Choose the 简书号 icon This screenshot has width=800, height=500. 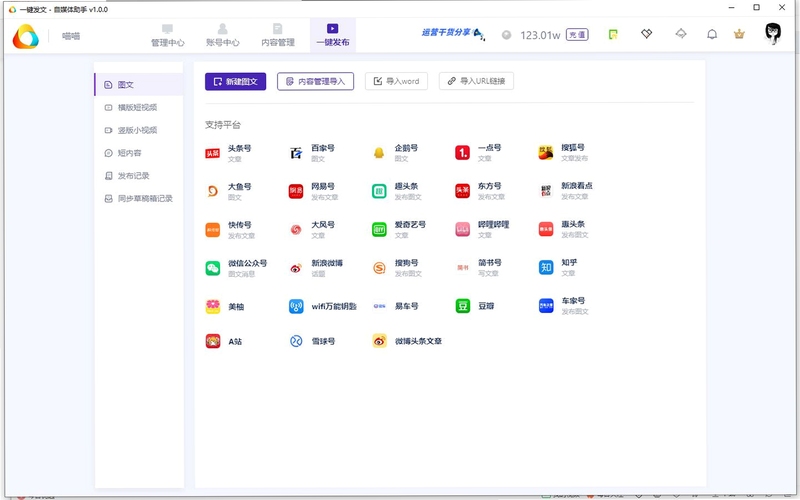pyautogui.click(x=462, y=267)
